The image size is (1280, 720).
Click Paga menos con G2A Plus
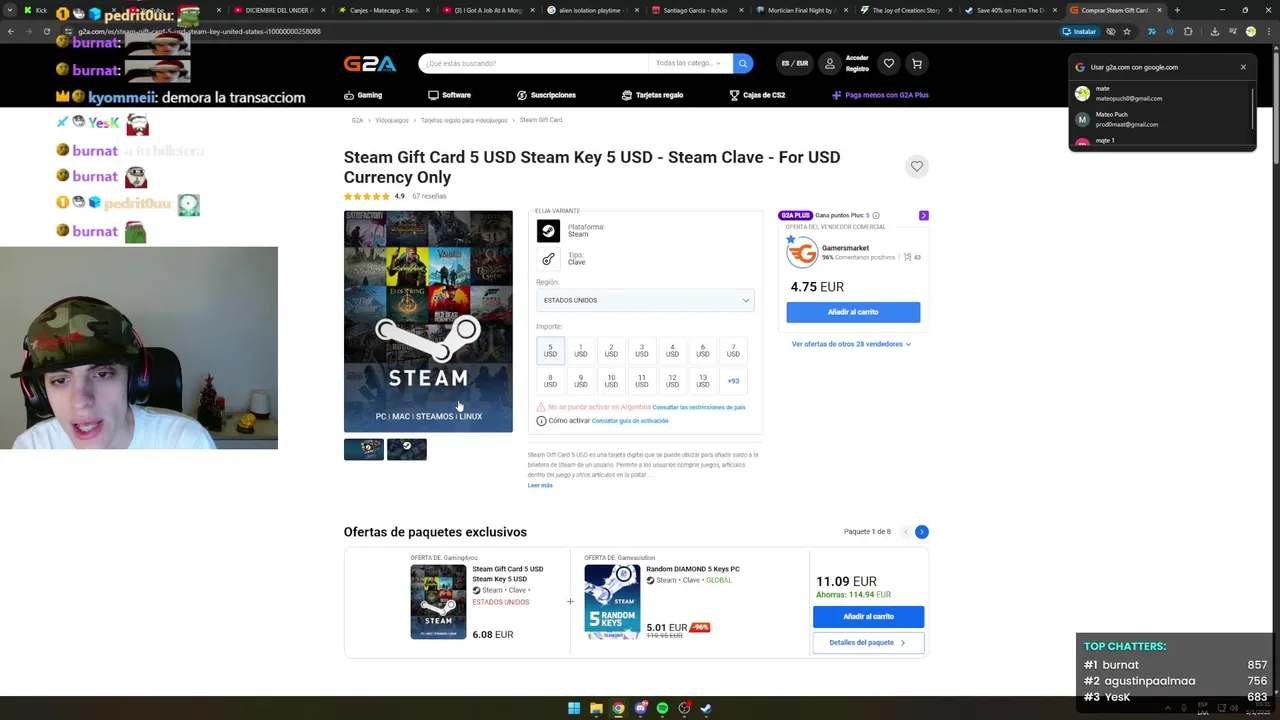coord(880,95)
